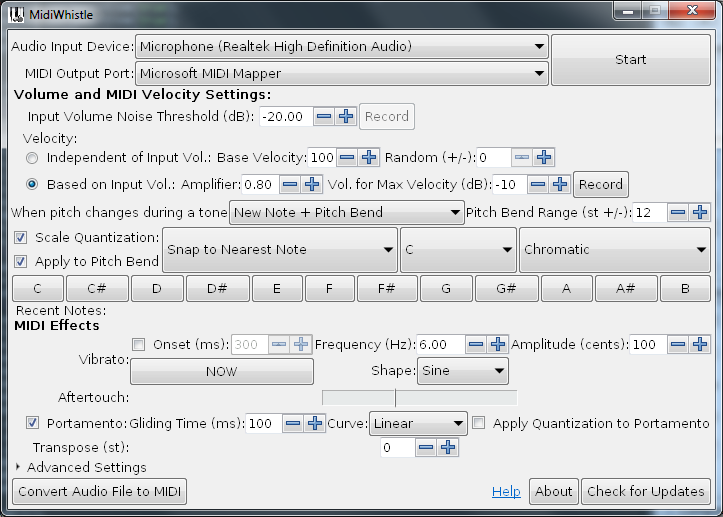Image resolution: width=723 pixels, height=517 pixels.
Task: Raise Transpose value with plus icon
Action: coord(449,448)
